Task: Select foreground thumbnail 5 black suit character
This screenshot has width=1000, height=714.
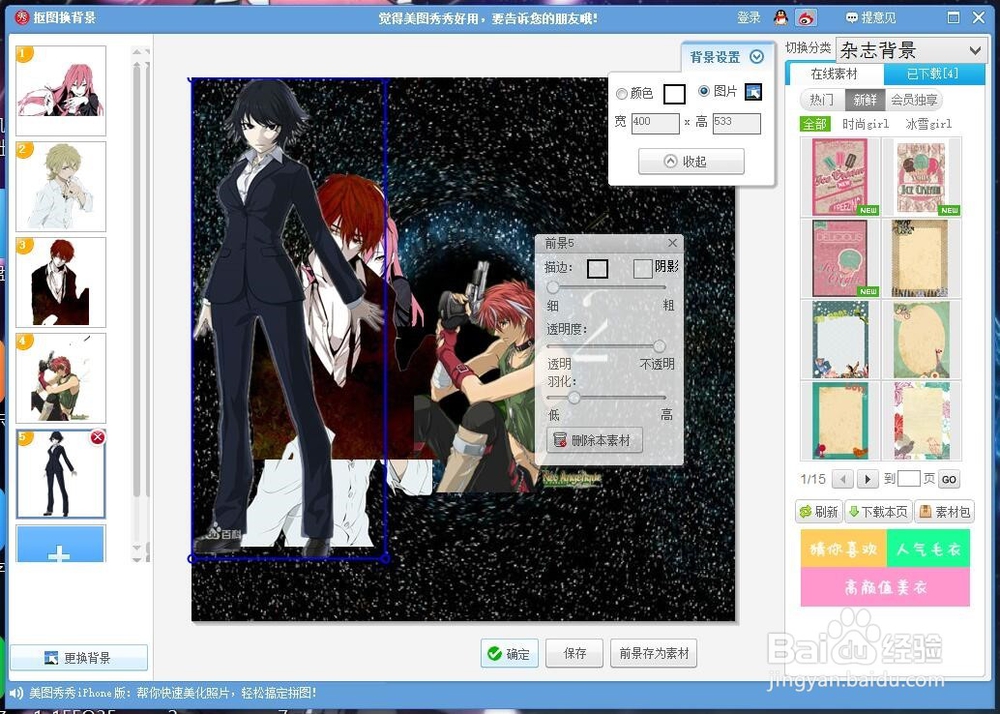Action: 61,474
